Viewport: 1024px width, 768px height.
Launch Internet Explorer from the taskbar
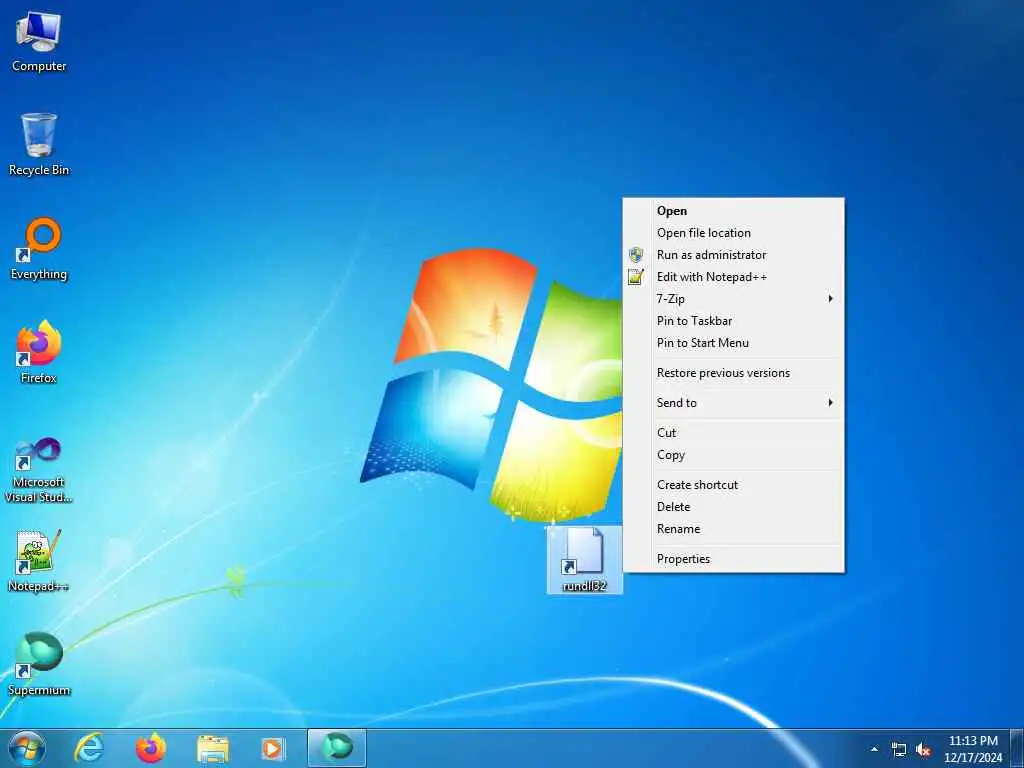click(x=89, y=748)
